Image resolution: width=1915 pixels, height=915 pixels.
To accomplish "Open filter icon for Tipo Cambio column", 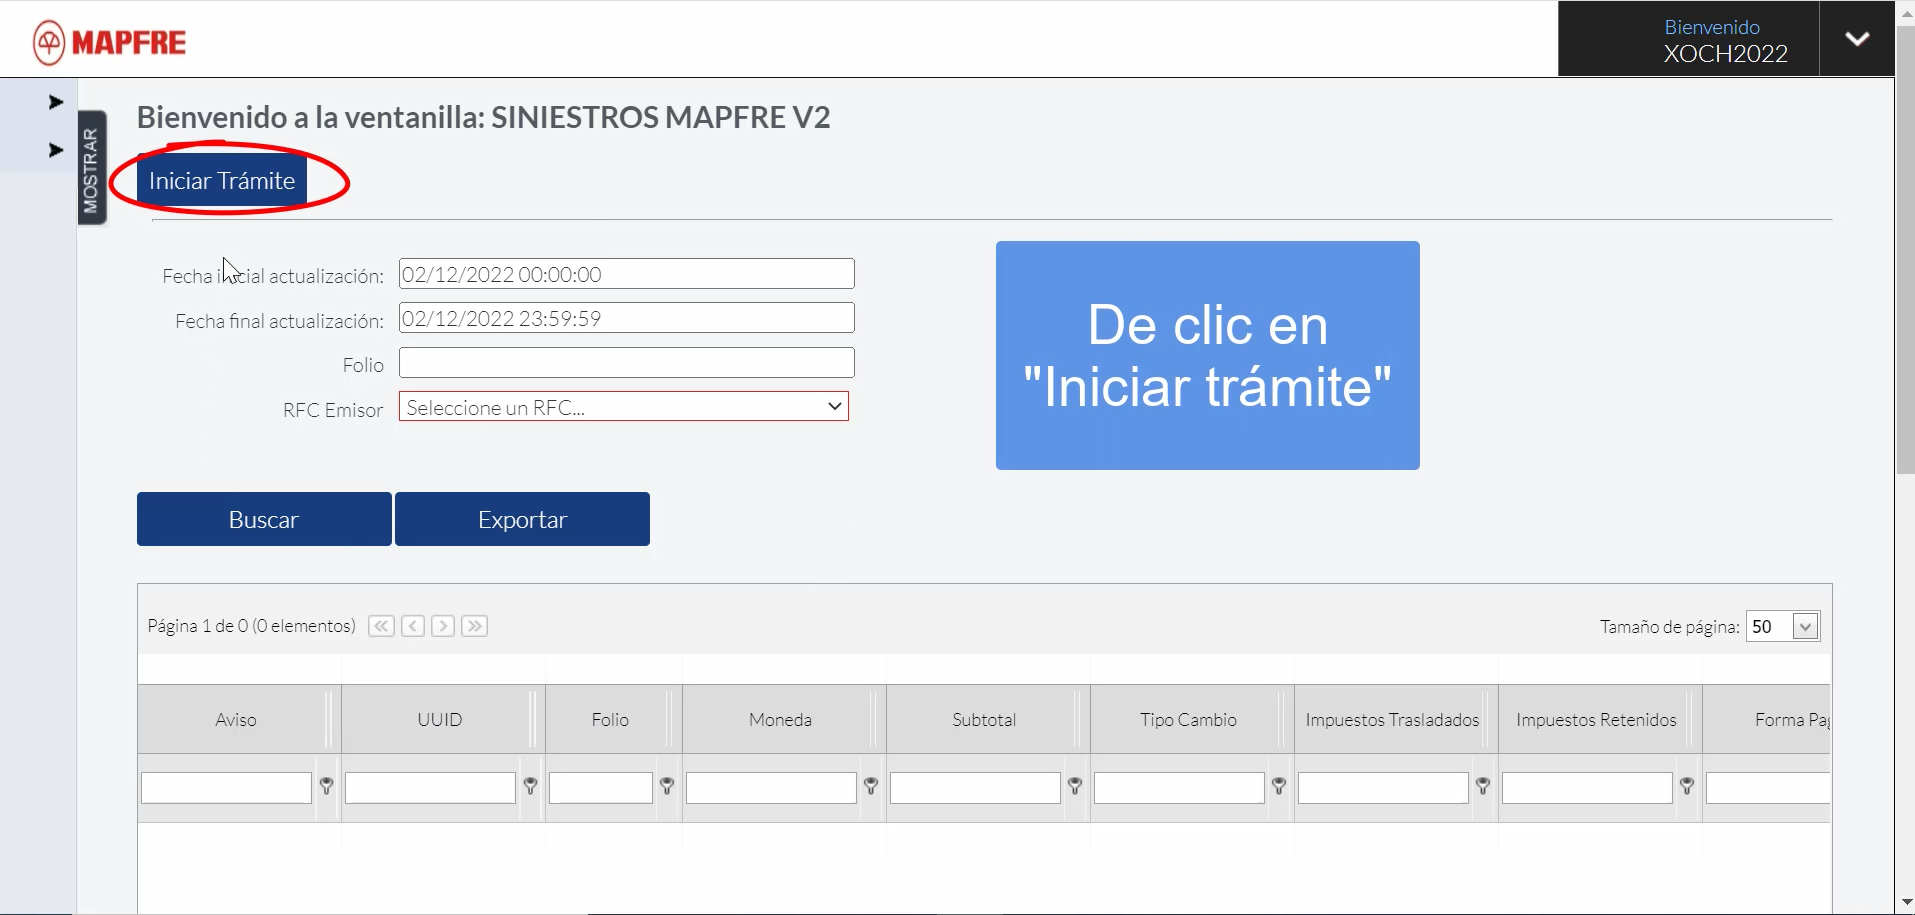I will pos(1279,787).
